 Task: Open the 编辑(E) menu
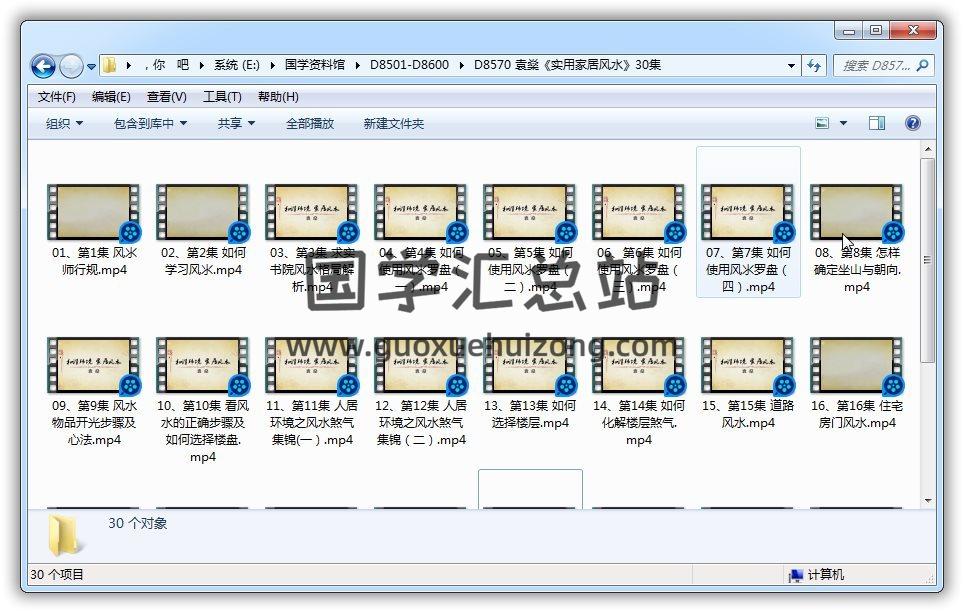tap(111, 97)
